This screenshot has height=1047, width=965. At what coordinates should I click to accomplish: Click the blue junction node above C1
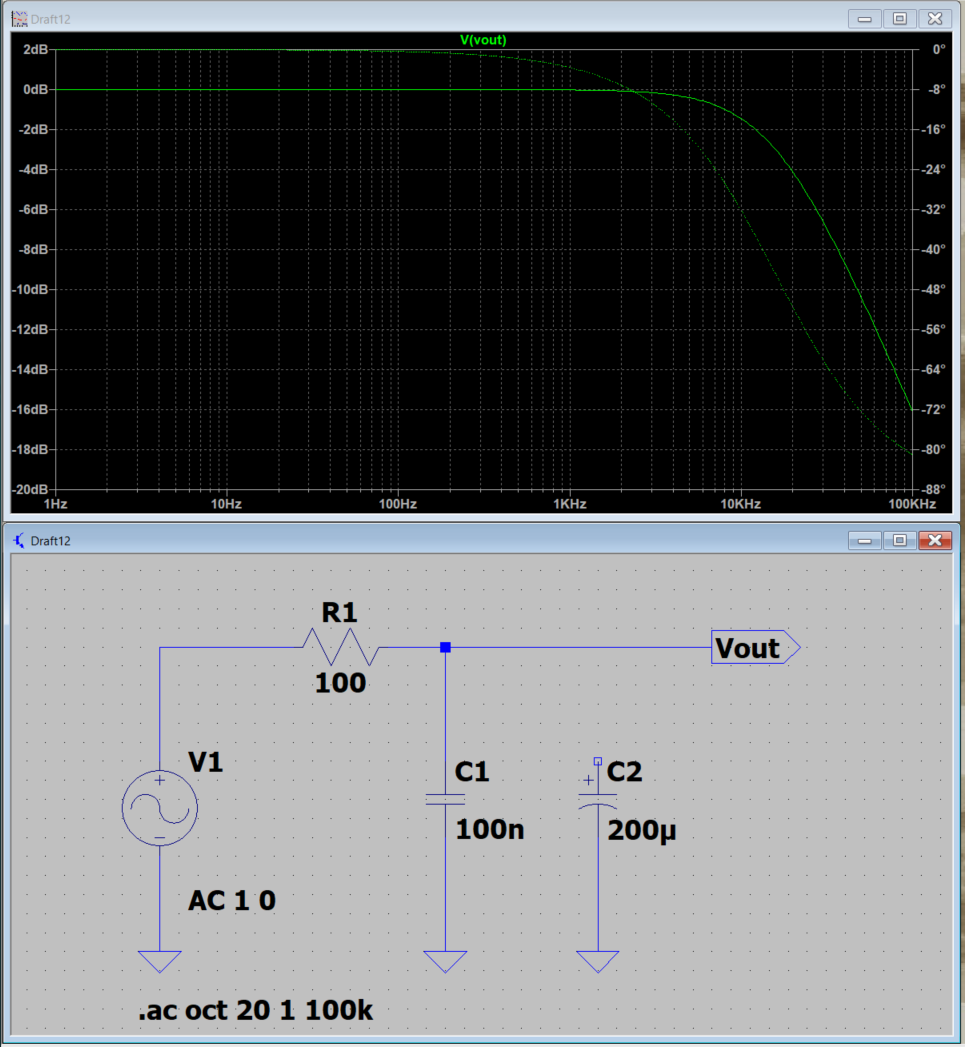[445, 647]
